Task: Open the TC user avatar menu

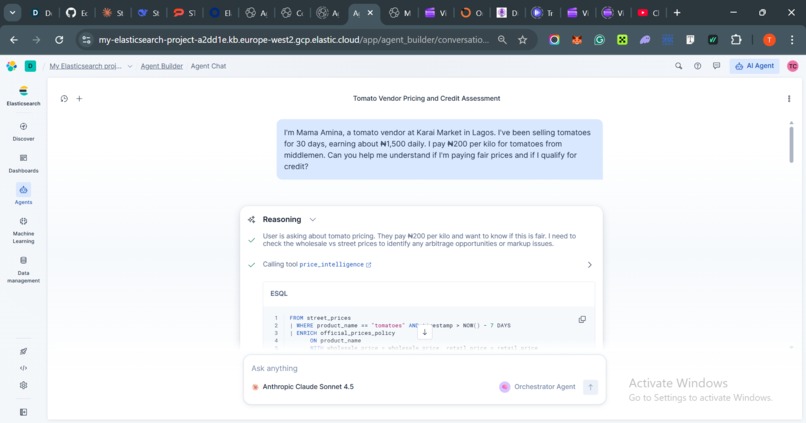Action: [793, 66]
